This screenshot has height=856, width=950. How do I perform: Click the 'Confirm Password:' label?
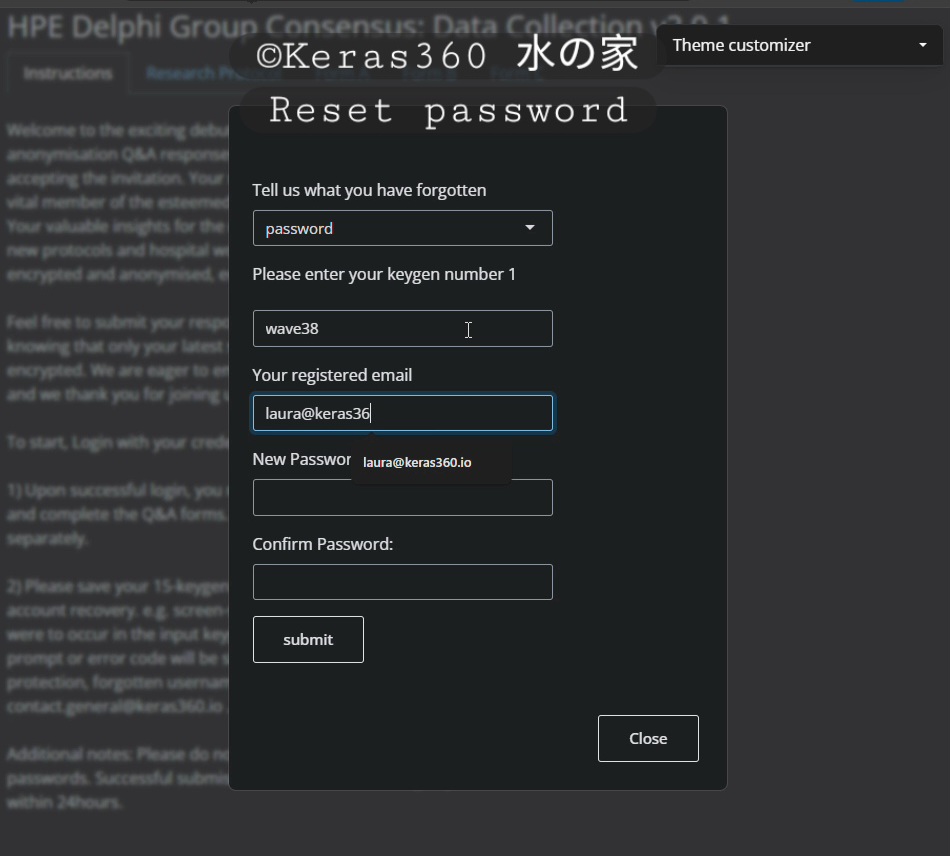point(323,544)
